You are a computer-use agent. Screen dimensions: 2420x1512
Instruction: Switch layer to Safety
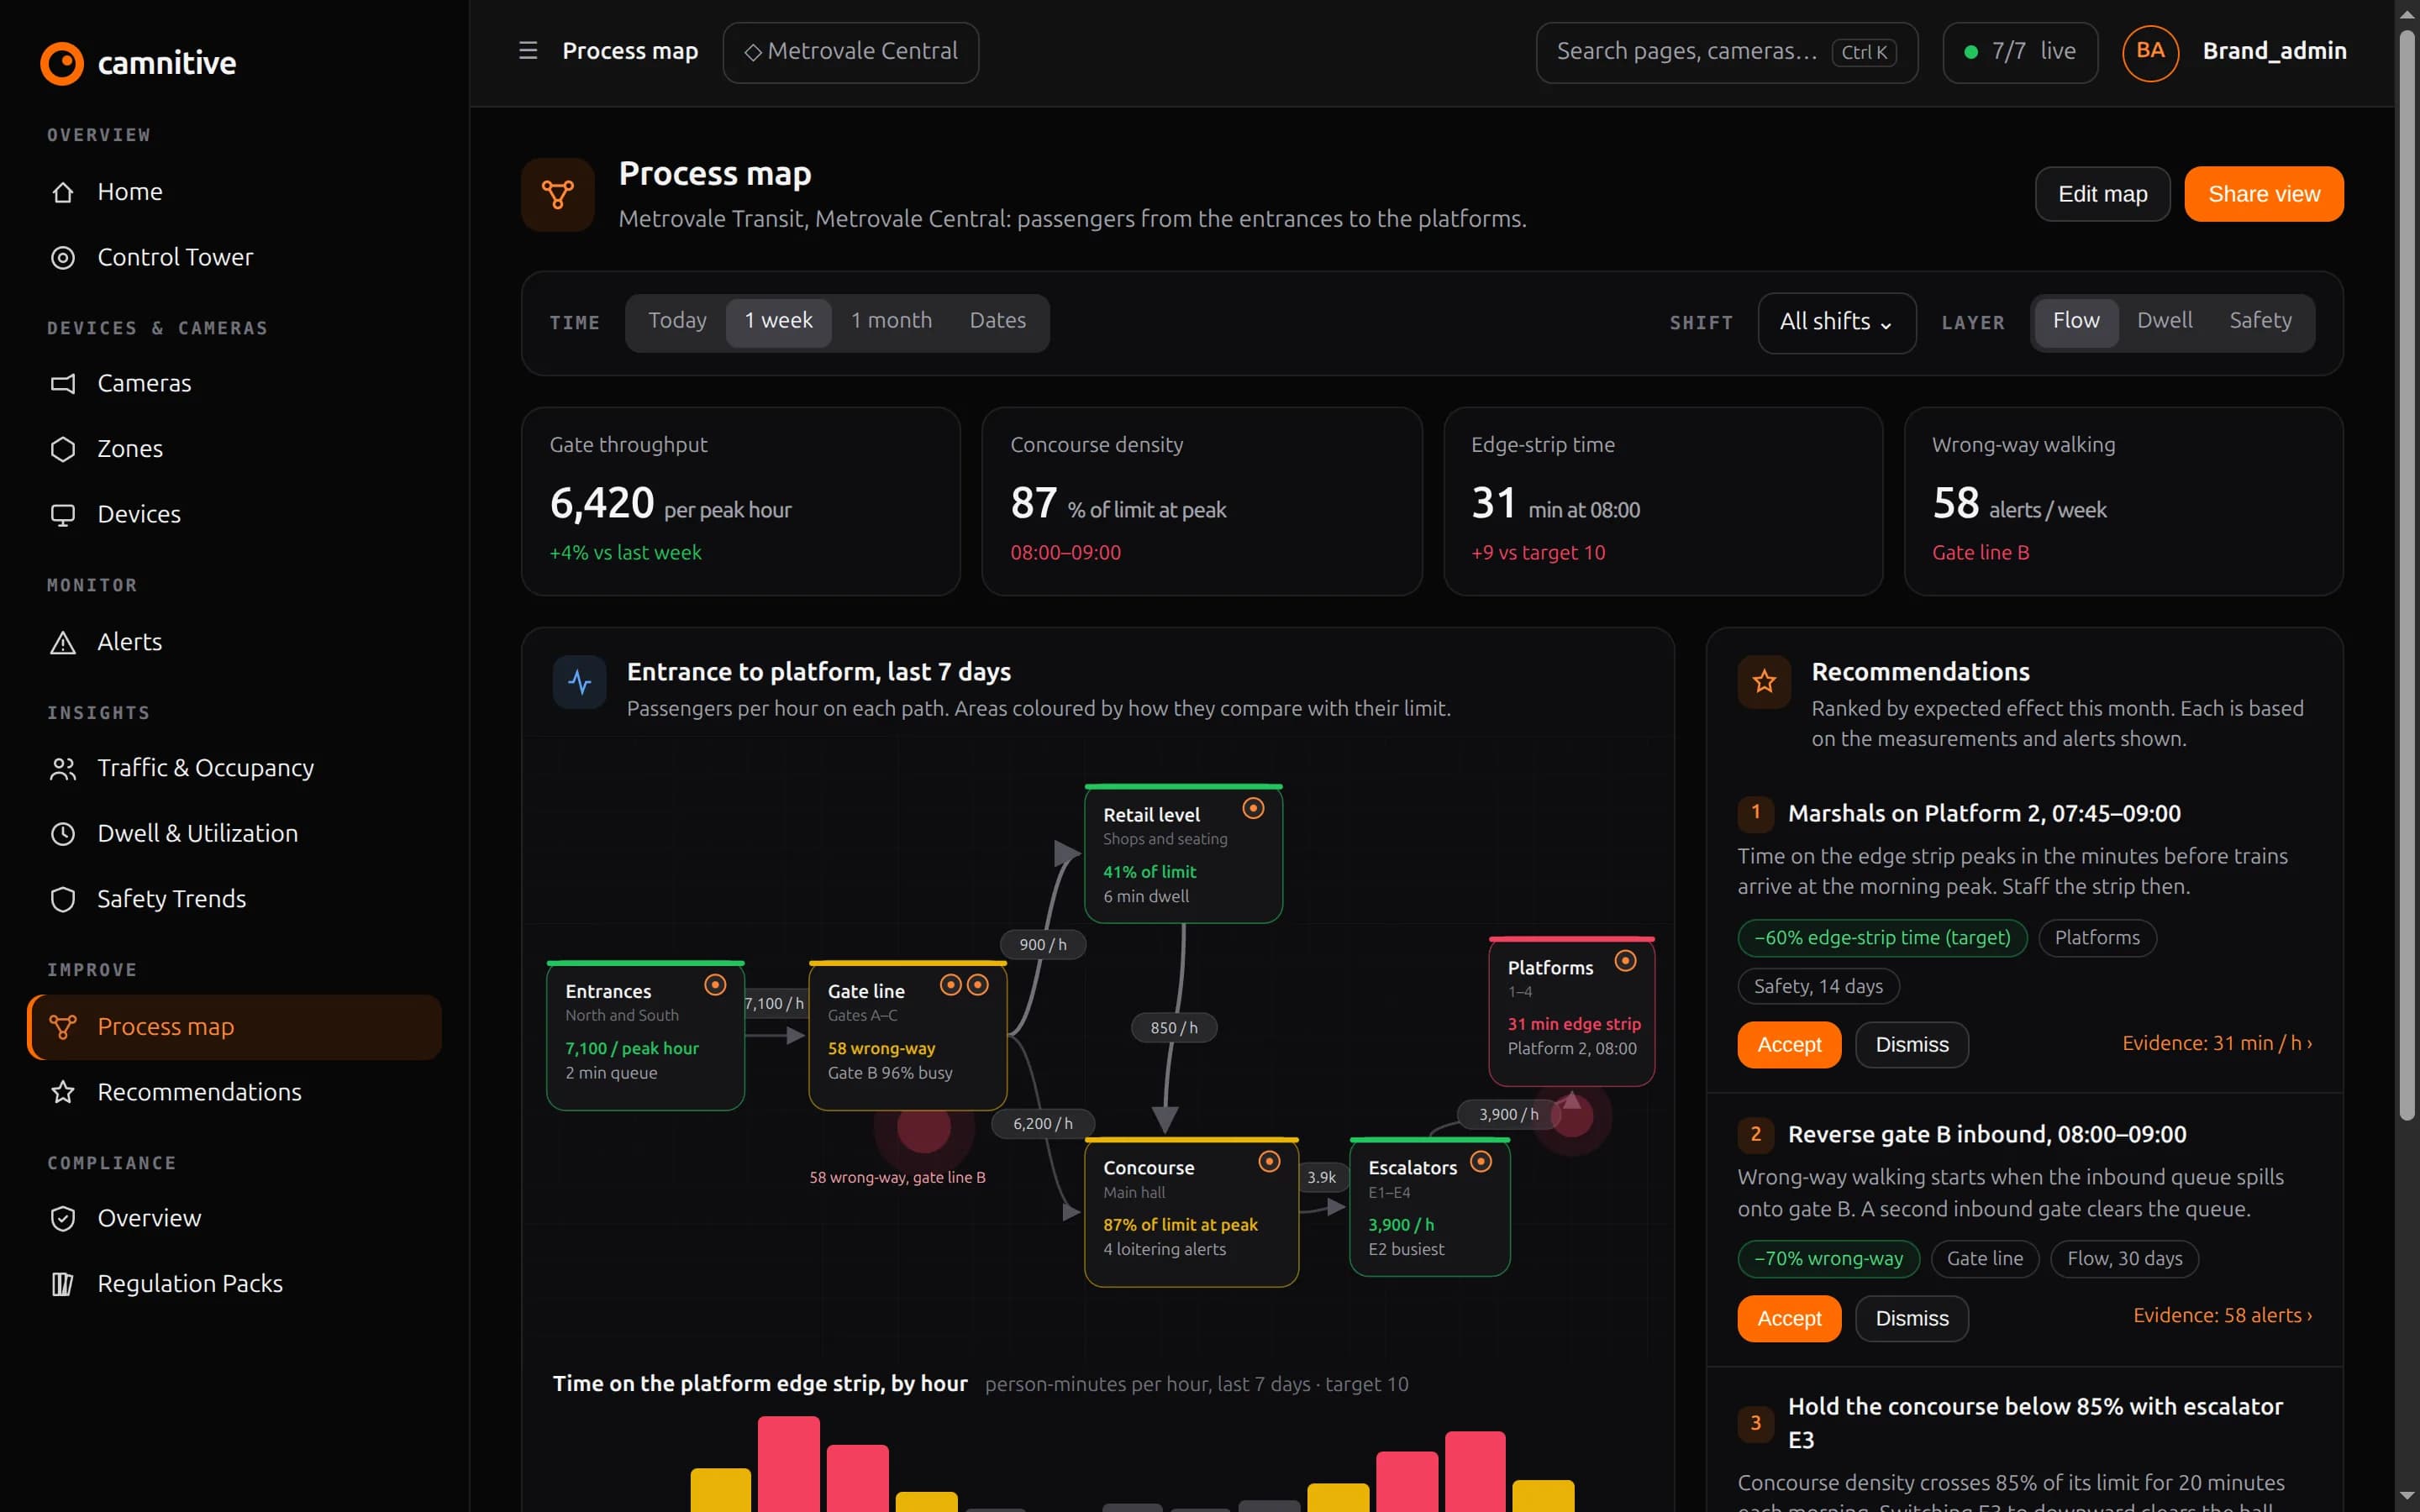[x=2260, y=321]
